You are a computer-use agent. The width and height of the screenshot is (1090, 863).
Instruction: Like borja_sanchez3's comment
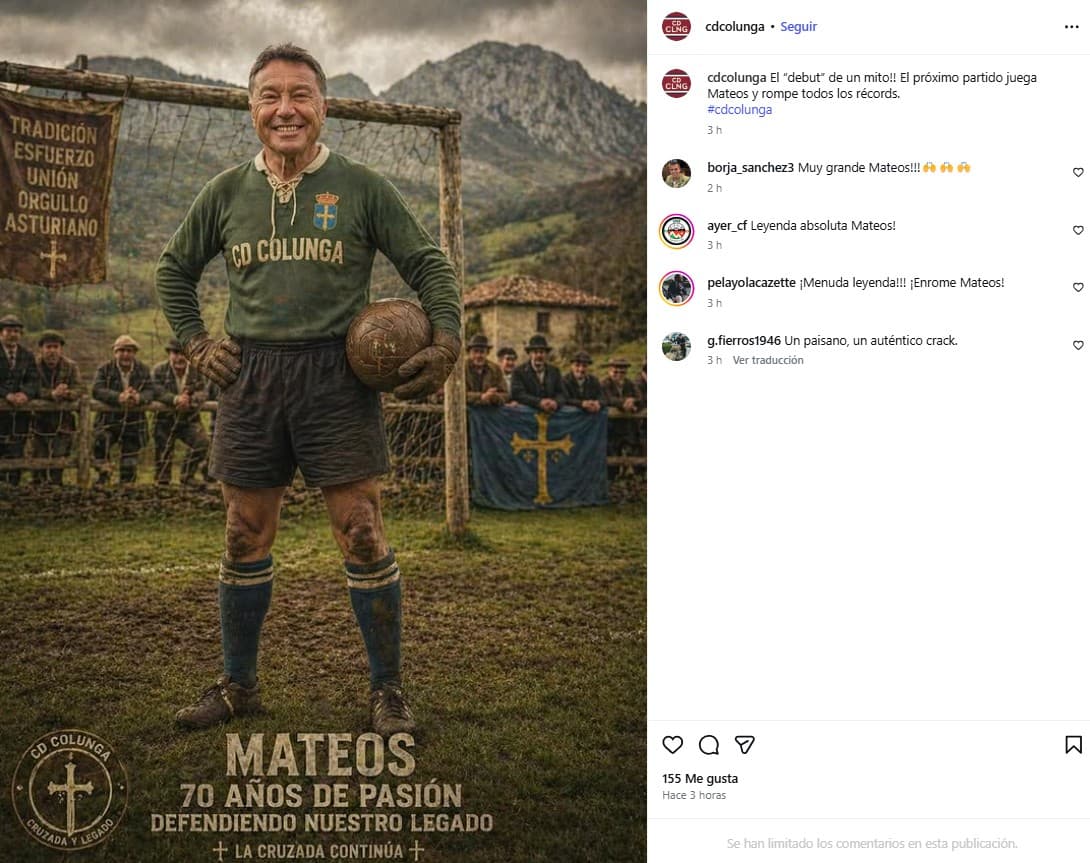pos(1078,173)
